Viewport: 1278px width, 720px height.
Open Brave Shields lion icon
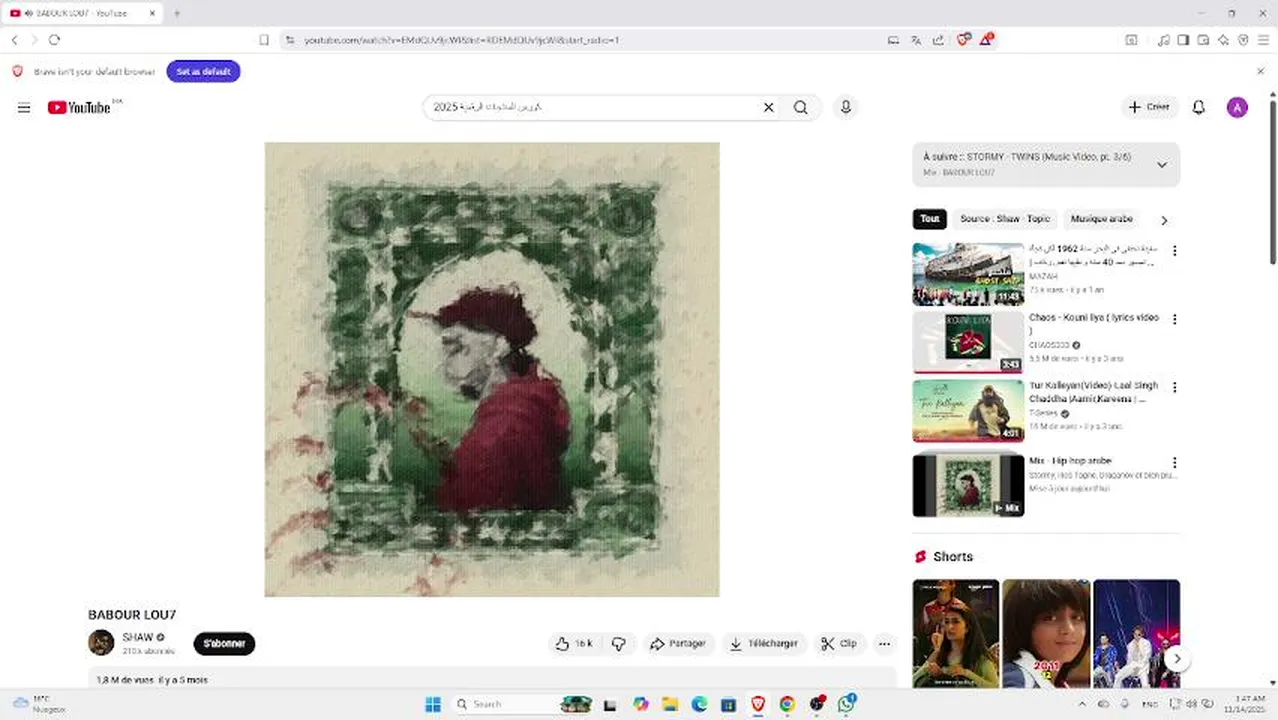[x=963, y=40]
